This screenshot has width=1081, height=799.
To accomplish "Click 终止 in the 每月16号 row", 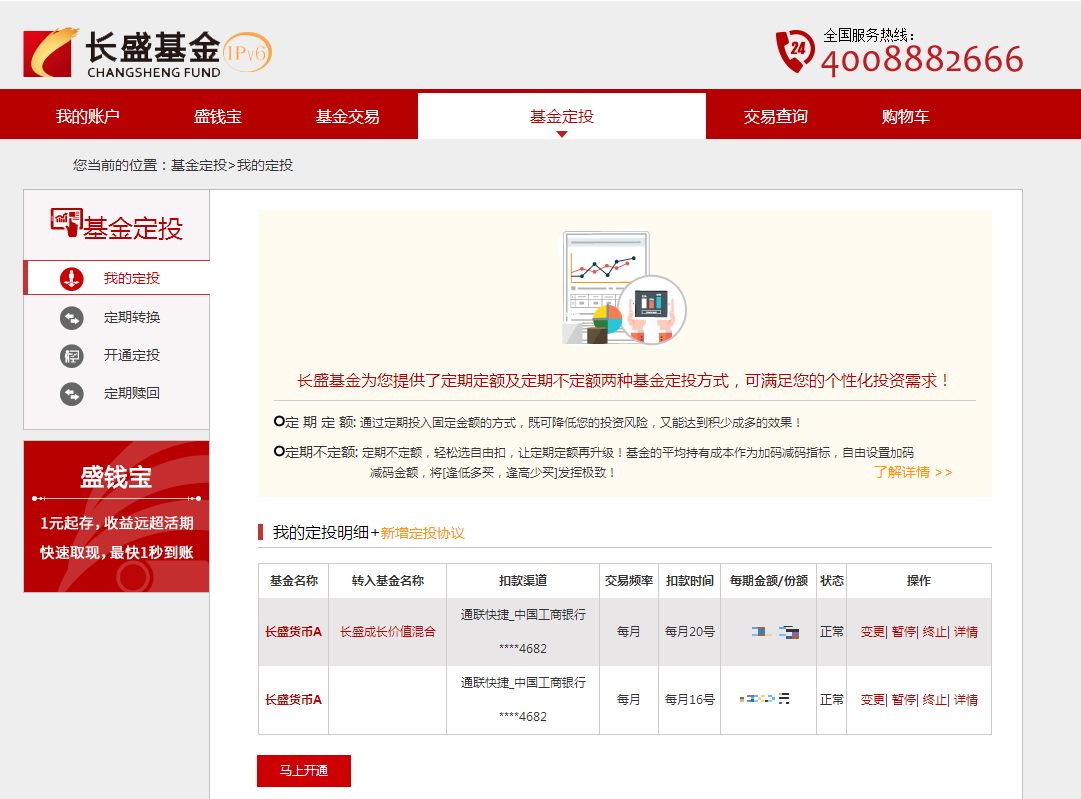I will coord(934,700).
